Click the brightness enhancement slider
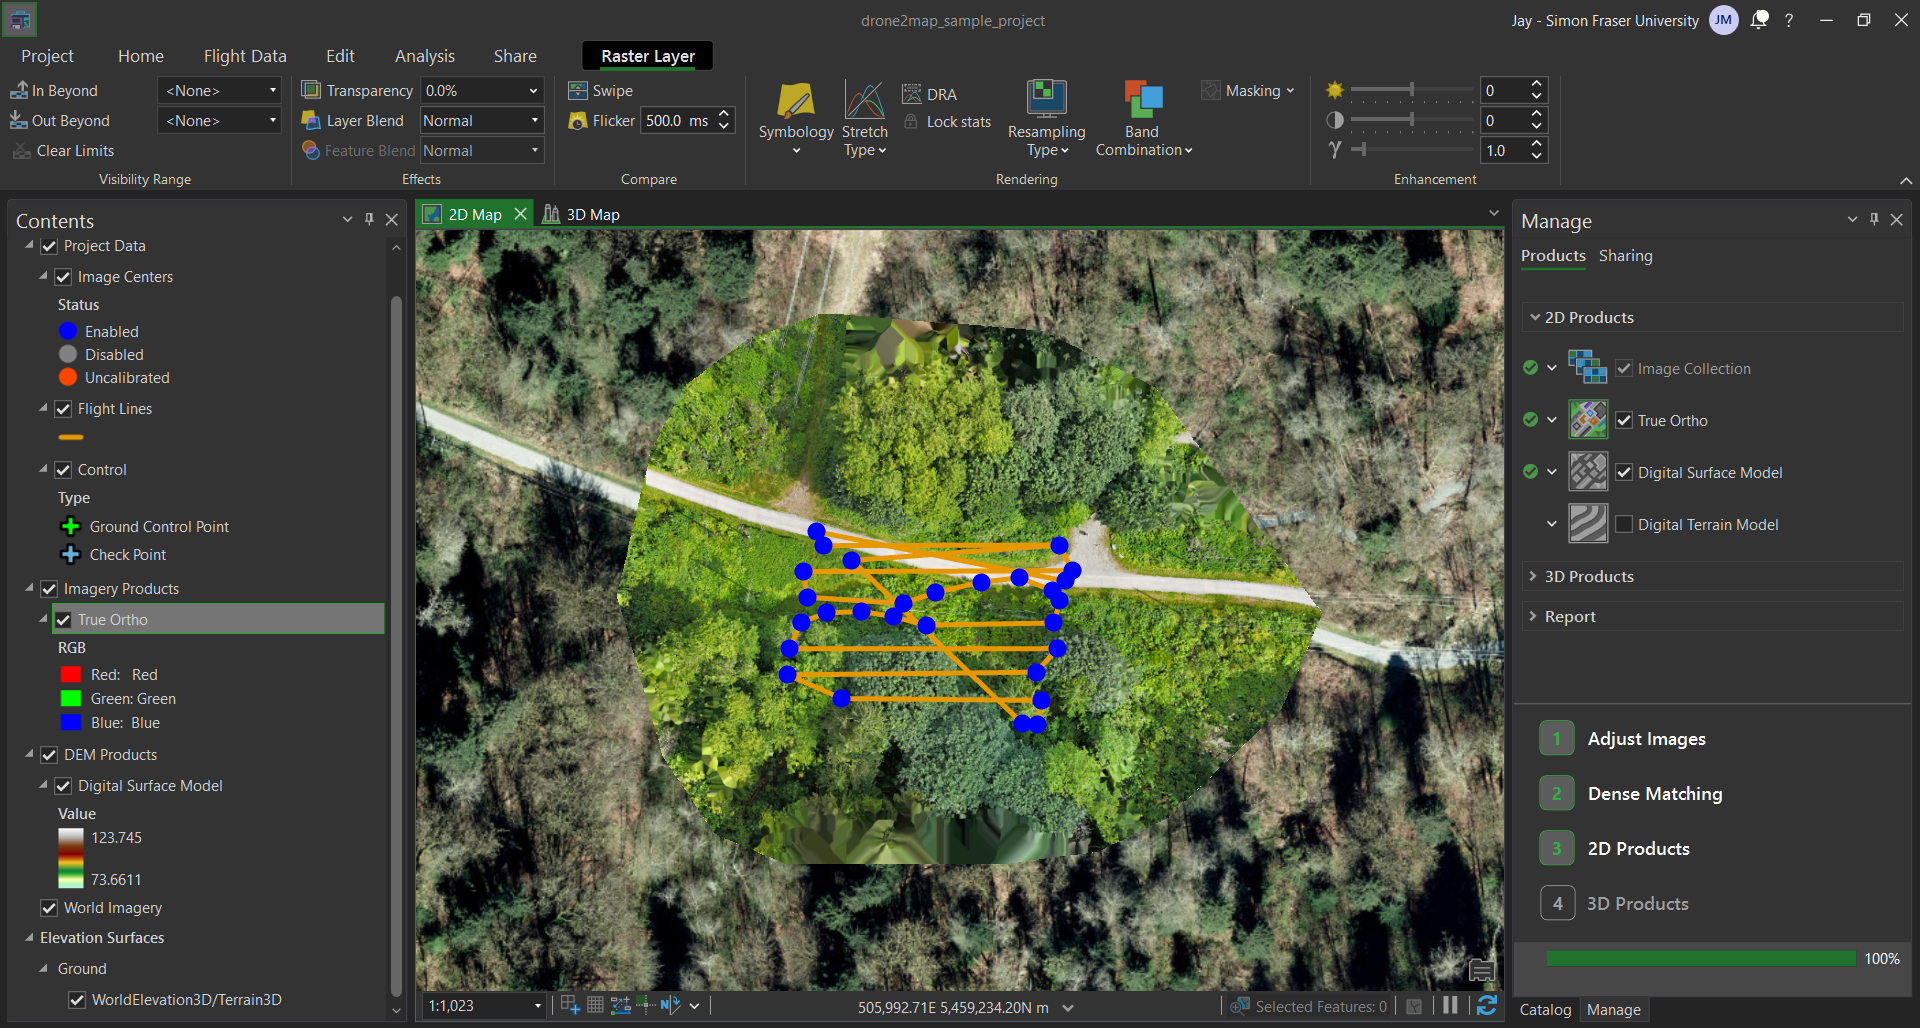 click(x=1411, y=90)
